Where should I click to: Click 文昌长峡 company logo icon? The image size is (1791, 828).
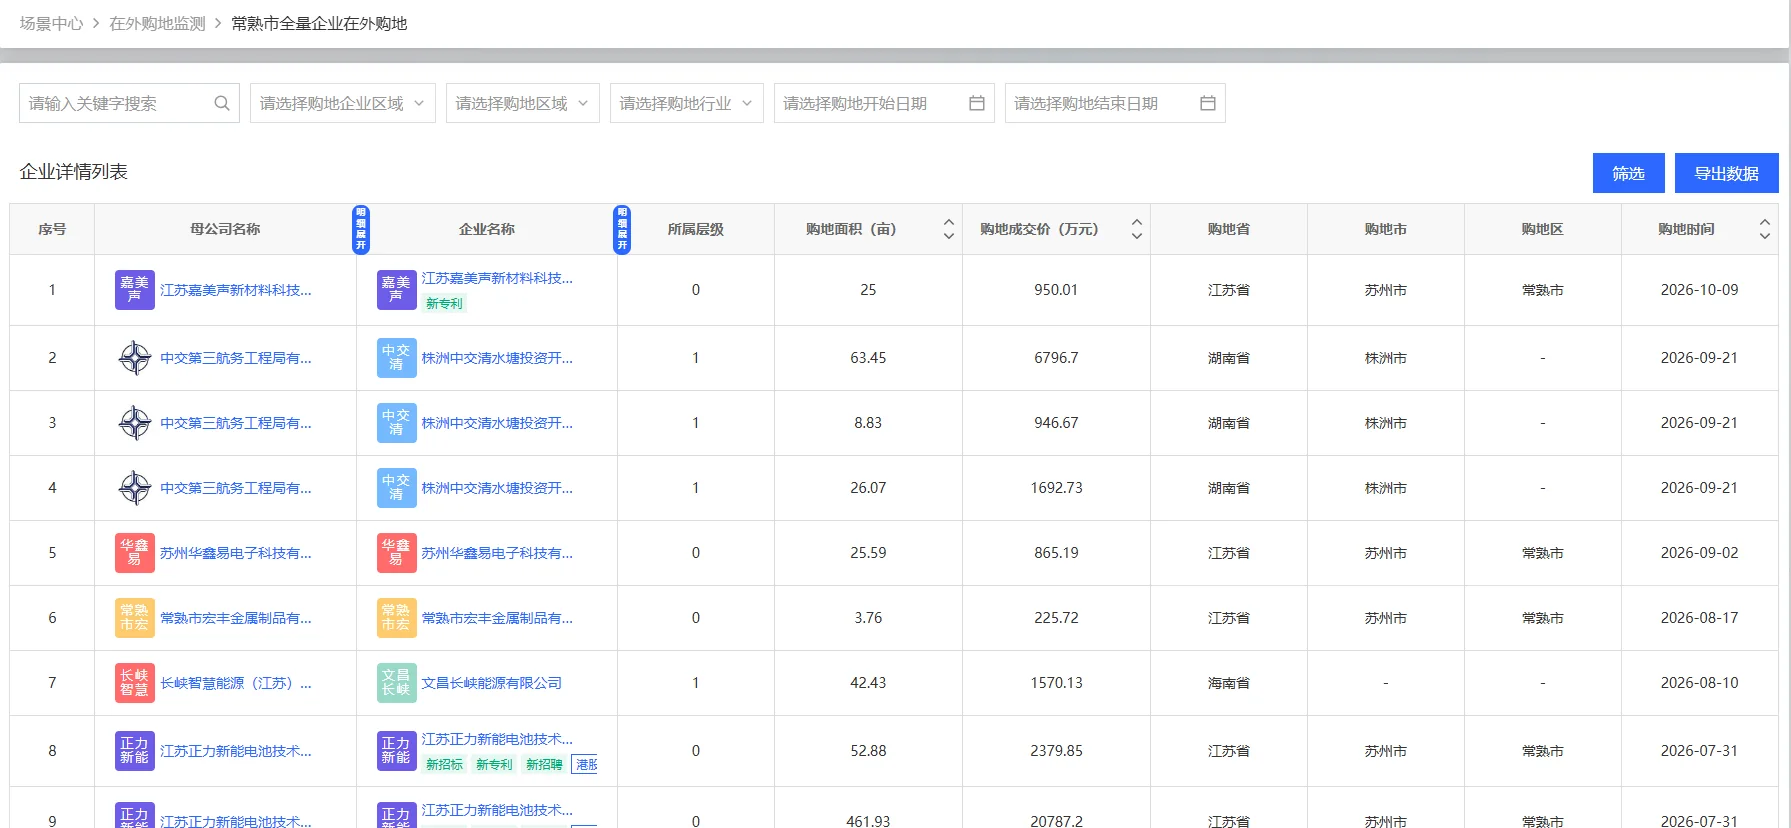pyautogui.click(x=396, y=683)
